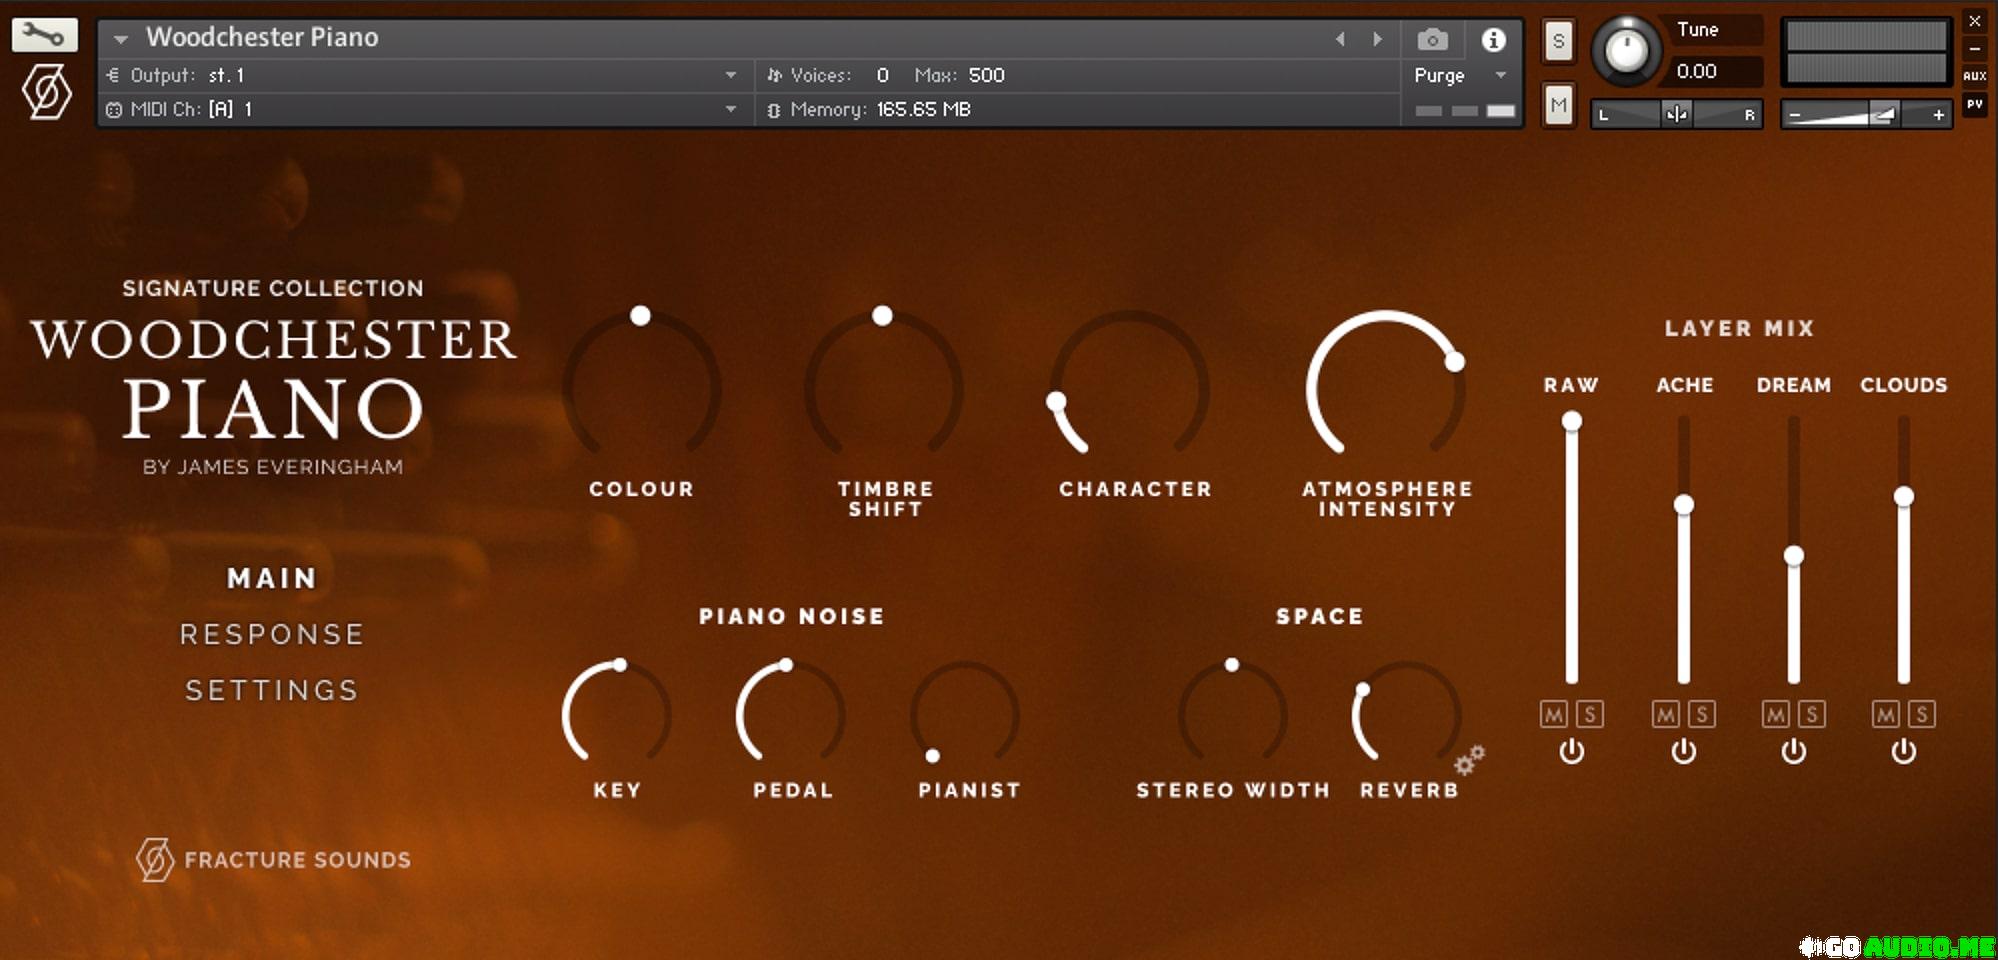The image size is (1998, 960).
Task: Open the MIDI Ch dropdown arrow
Action: pyautogui.click(x=731, y=110)
